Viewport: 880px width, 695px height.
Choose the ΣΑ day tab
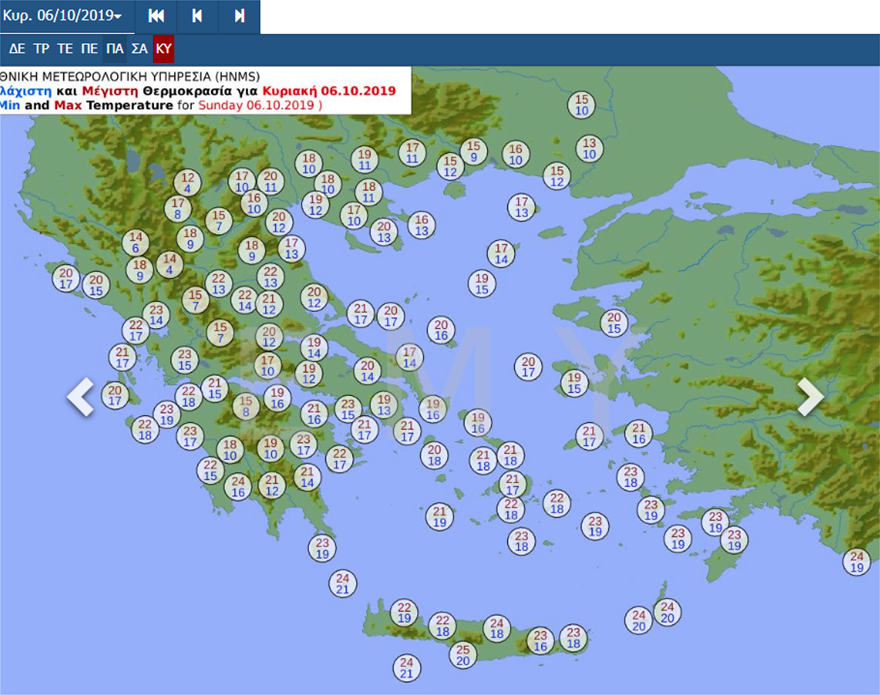coord(140,48)
